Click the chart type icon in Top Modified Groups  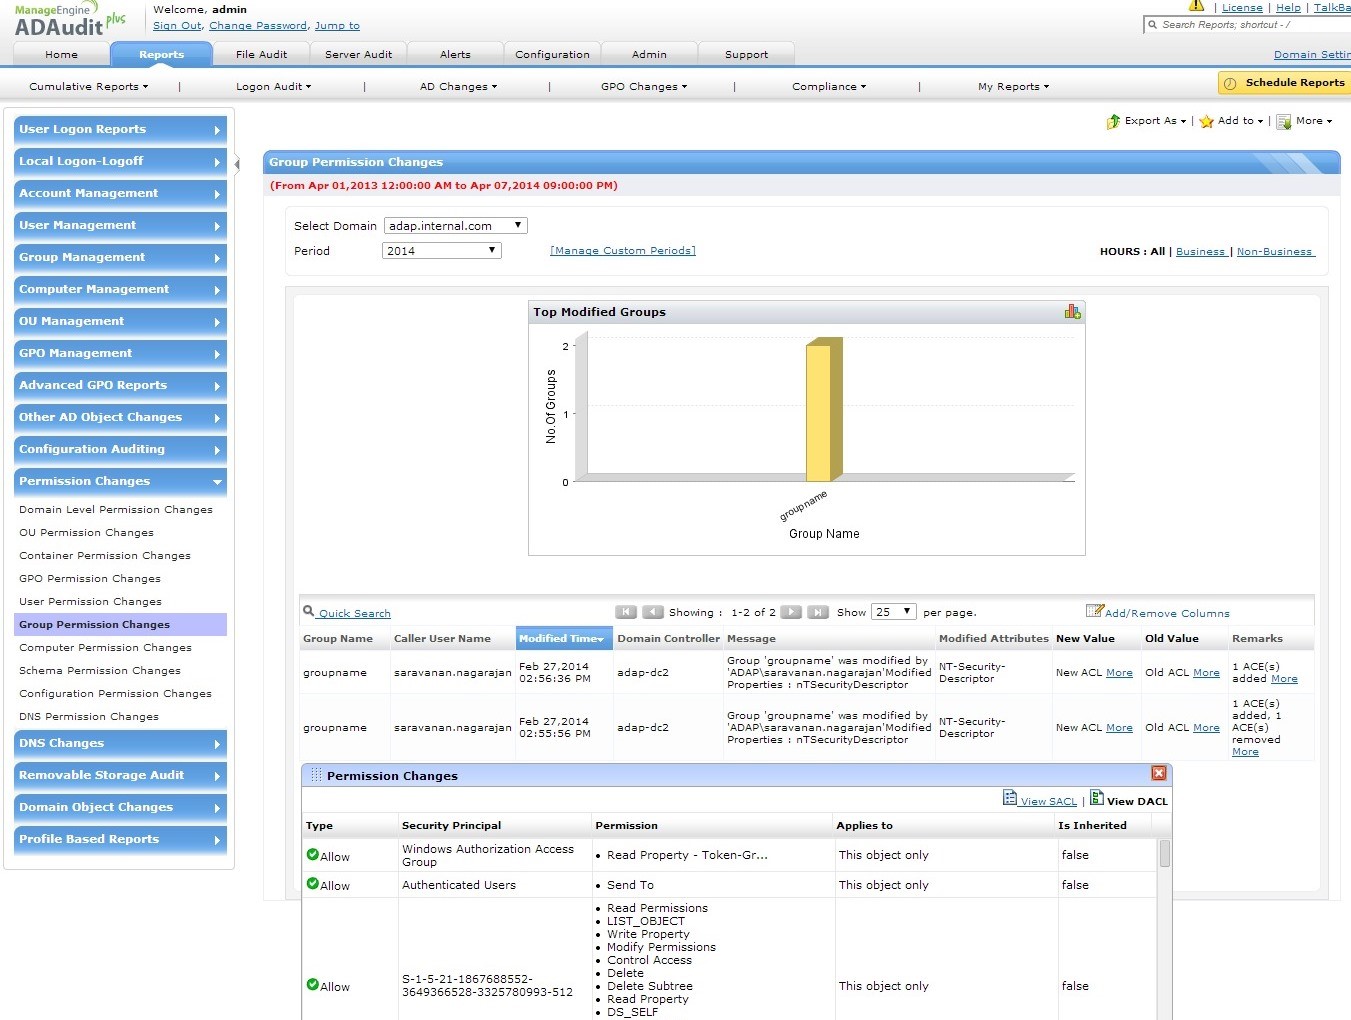1072,312
